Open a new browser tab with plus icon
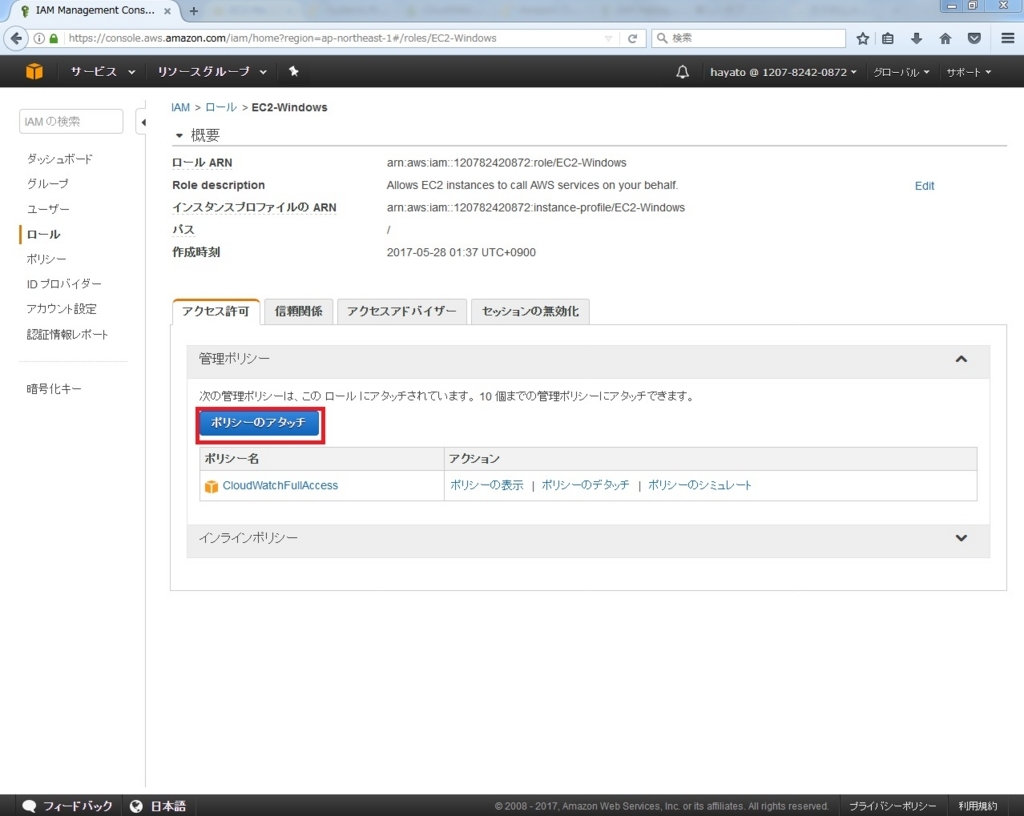This screenshot has width=1024, height=816. tap(193, 10)
